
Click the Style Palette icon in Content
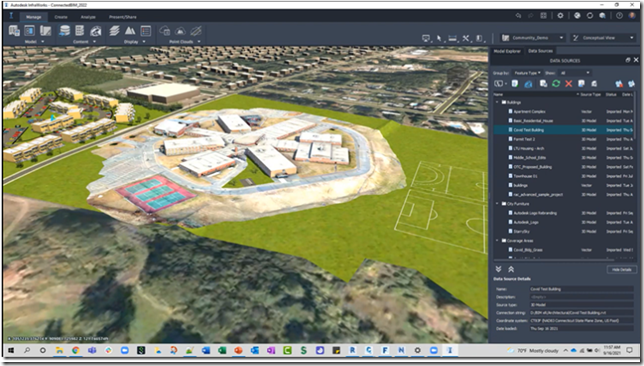pyautogui.click(x=96, y=31)
